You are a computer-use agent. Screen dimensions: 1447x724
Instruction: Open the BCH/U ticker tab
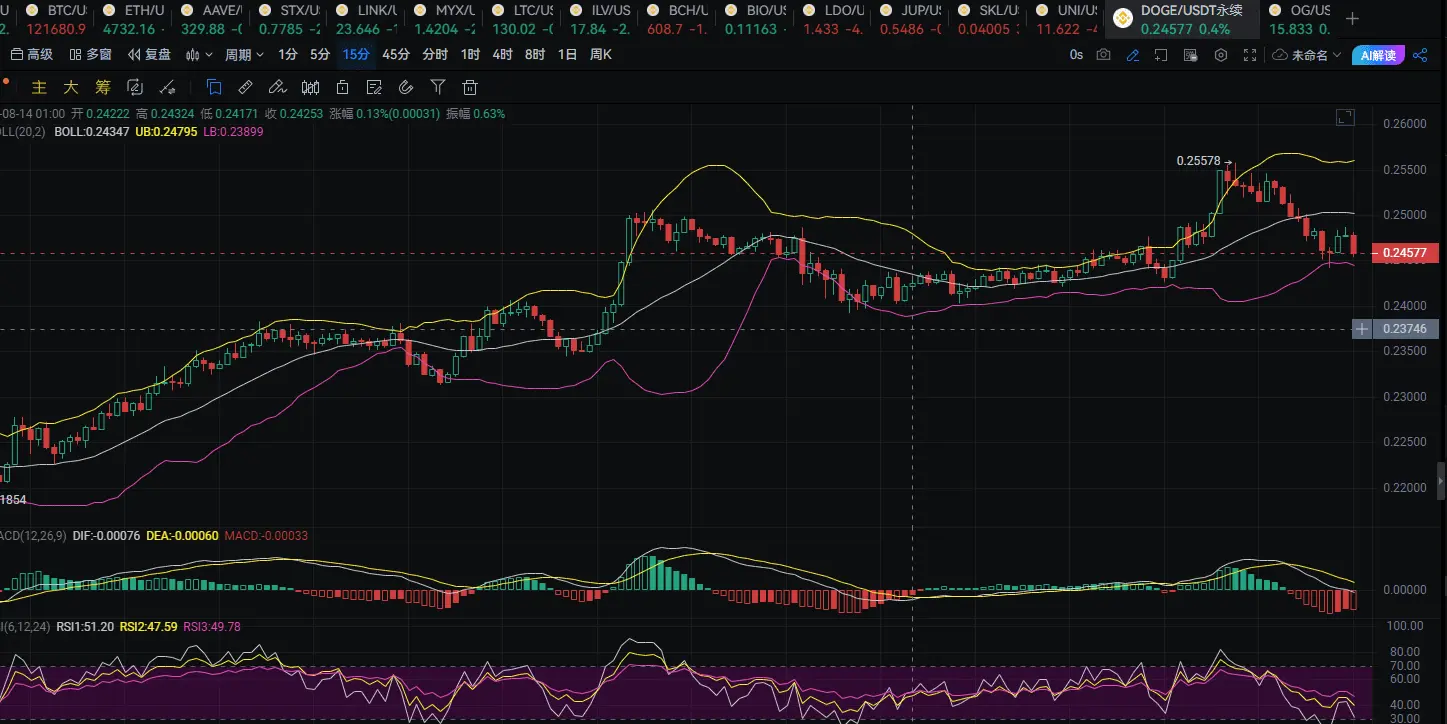click(x=678, y=19)
